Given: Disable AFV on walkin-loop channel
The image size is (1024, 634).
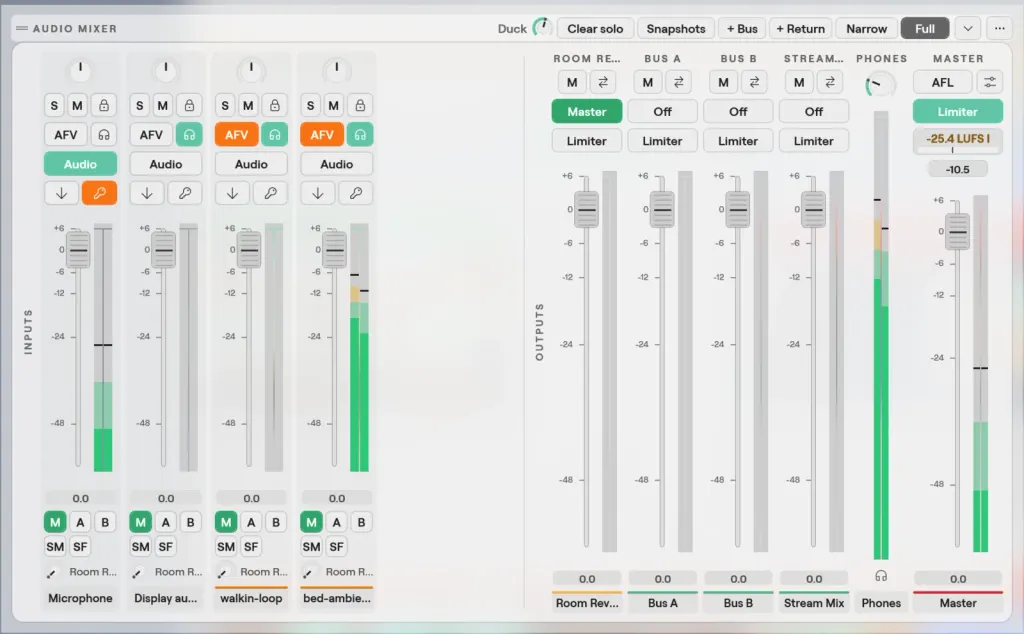Looking at the screenshot, I should (236, 135).
